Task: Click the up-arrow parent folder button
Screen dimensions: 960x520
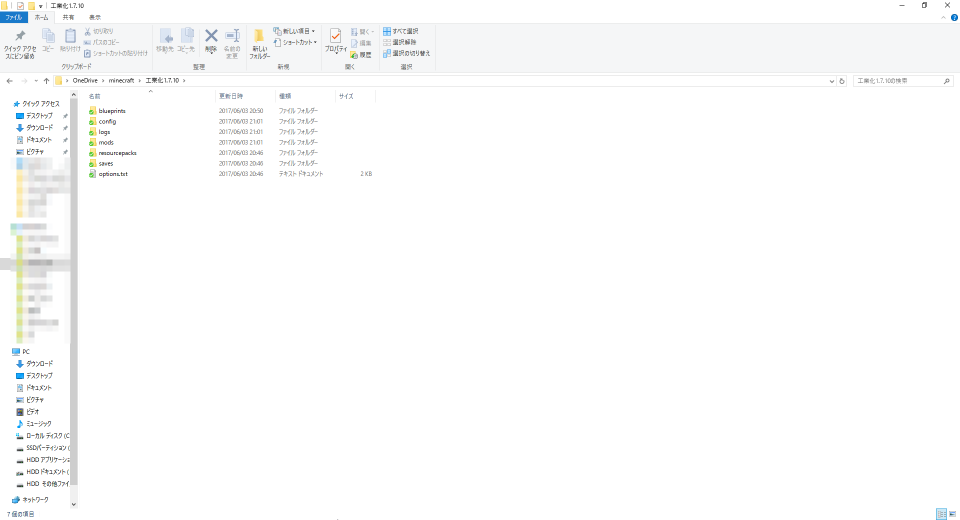Action: coord(46,80)
